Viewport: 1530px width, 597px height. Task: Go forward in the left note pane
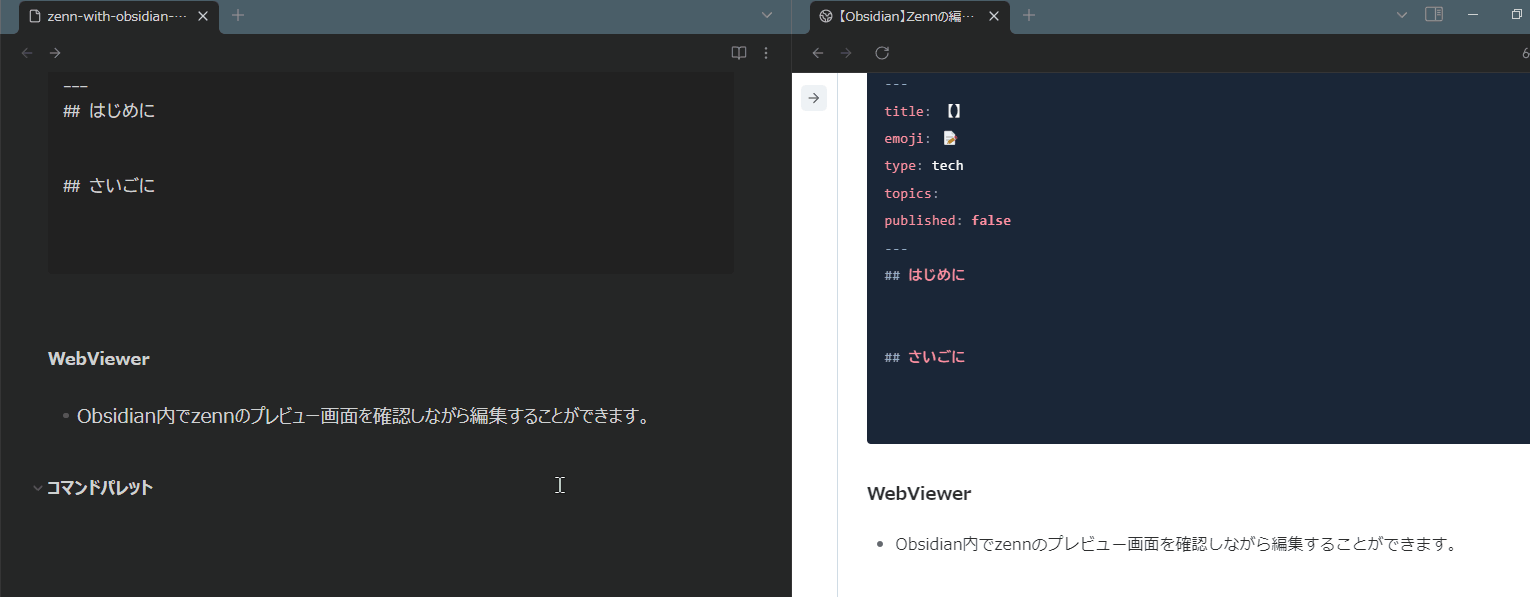point(55,53)
